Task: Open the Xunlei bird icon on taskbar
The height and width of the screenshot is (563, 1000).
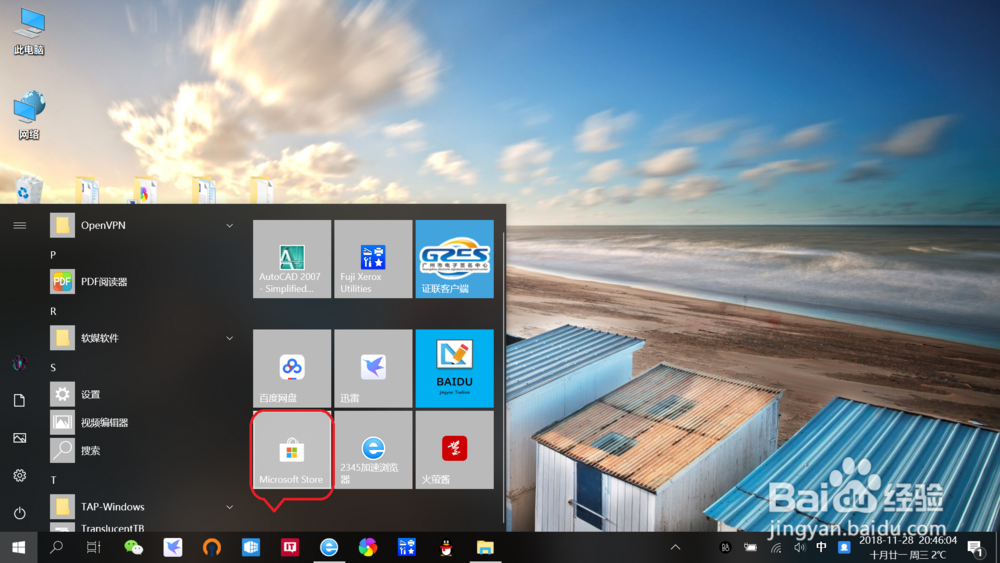Action: click(173, 547)
